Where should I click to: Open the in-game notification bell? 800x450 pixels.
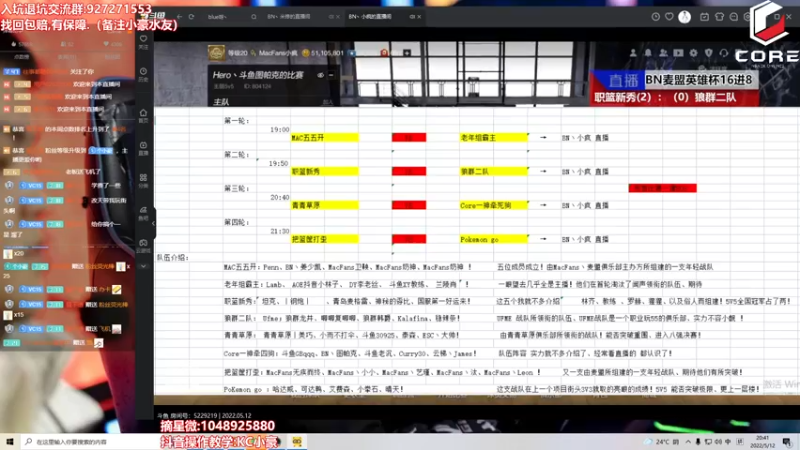tap(648, 53)
